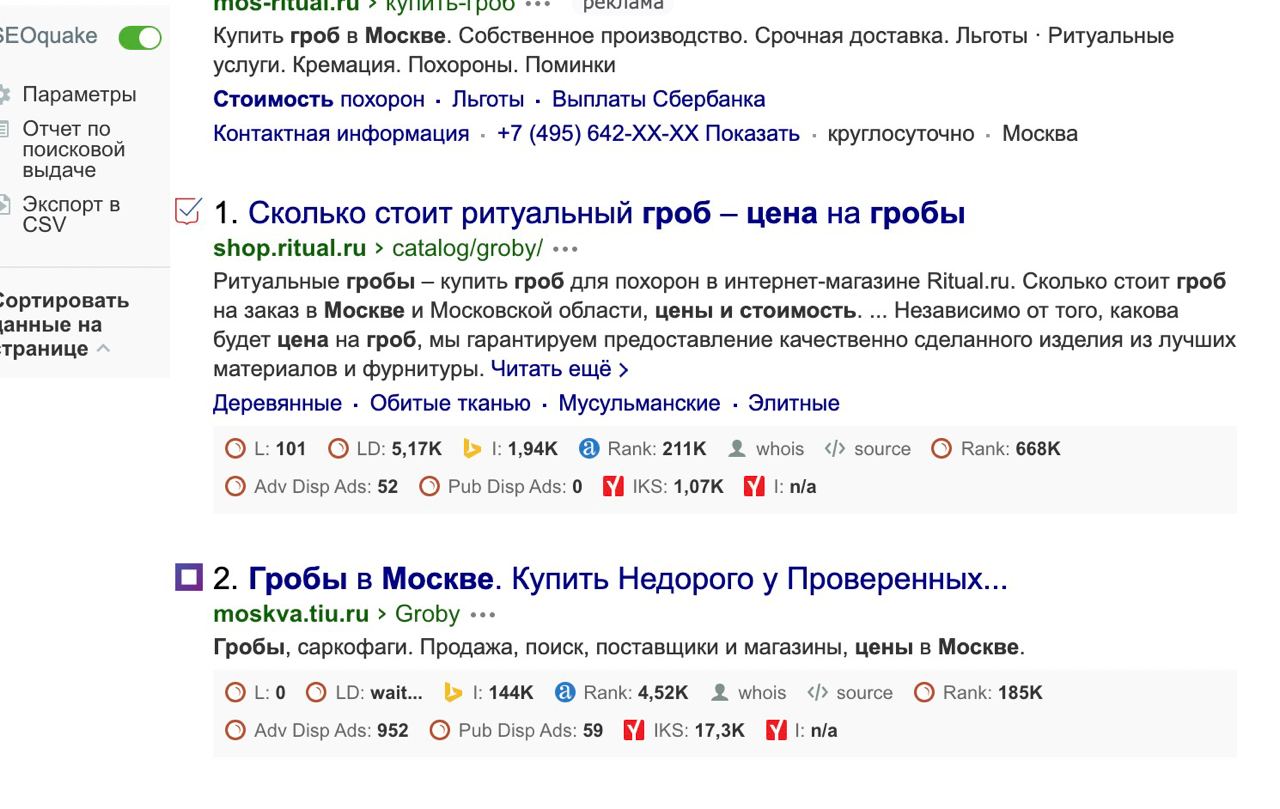The height and width of the screenshot is (809, 1280).
Task: View source for shop.ritual.ru result
Action: tap(867, 449)
